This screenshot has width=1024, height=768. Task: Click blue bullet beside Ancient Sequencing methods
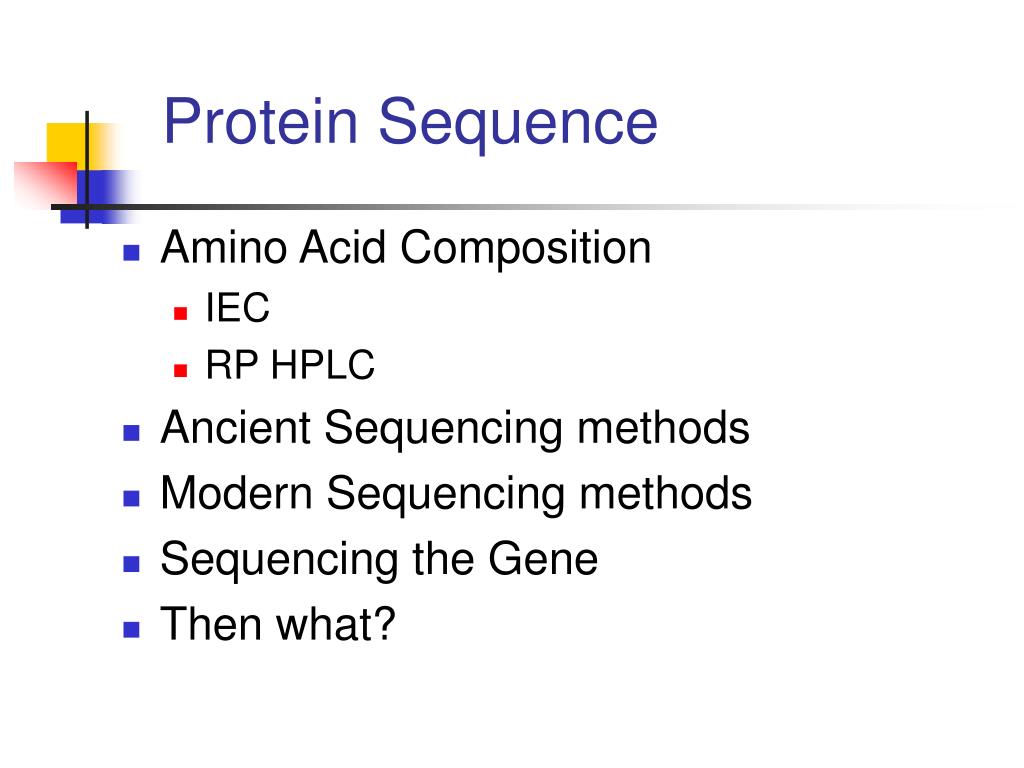[x=131, y=433]
